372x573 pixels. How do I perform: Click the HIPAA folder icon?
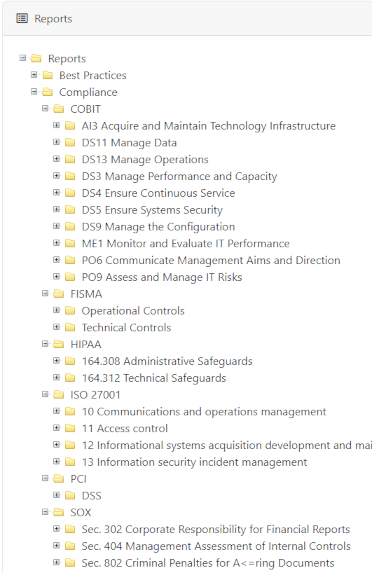pos(58,344)
